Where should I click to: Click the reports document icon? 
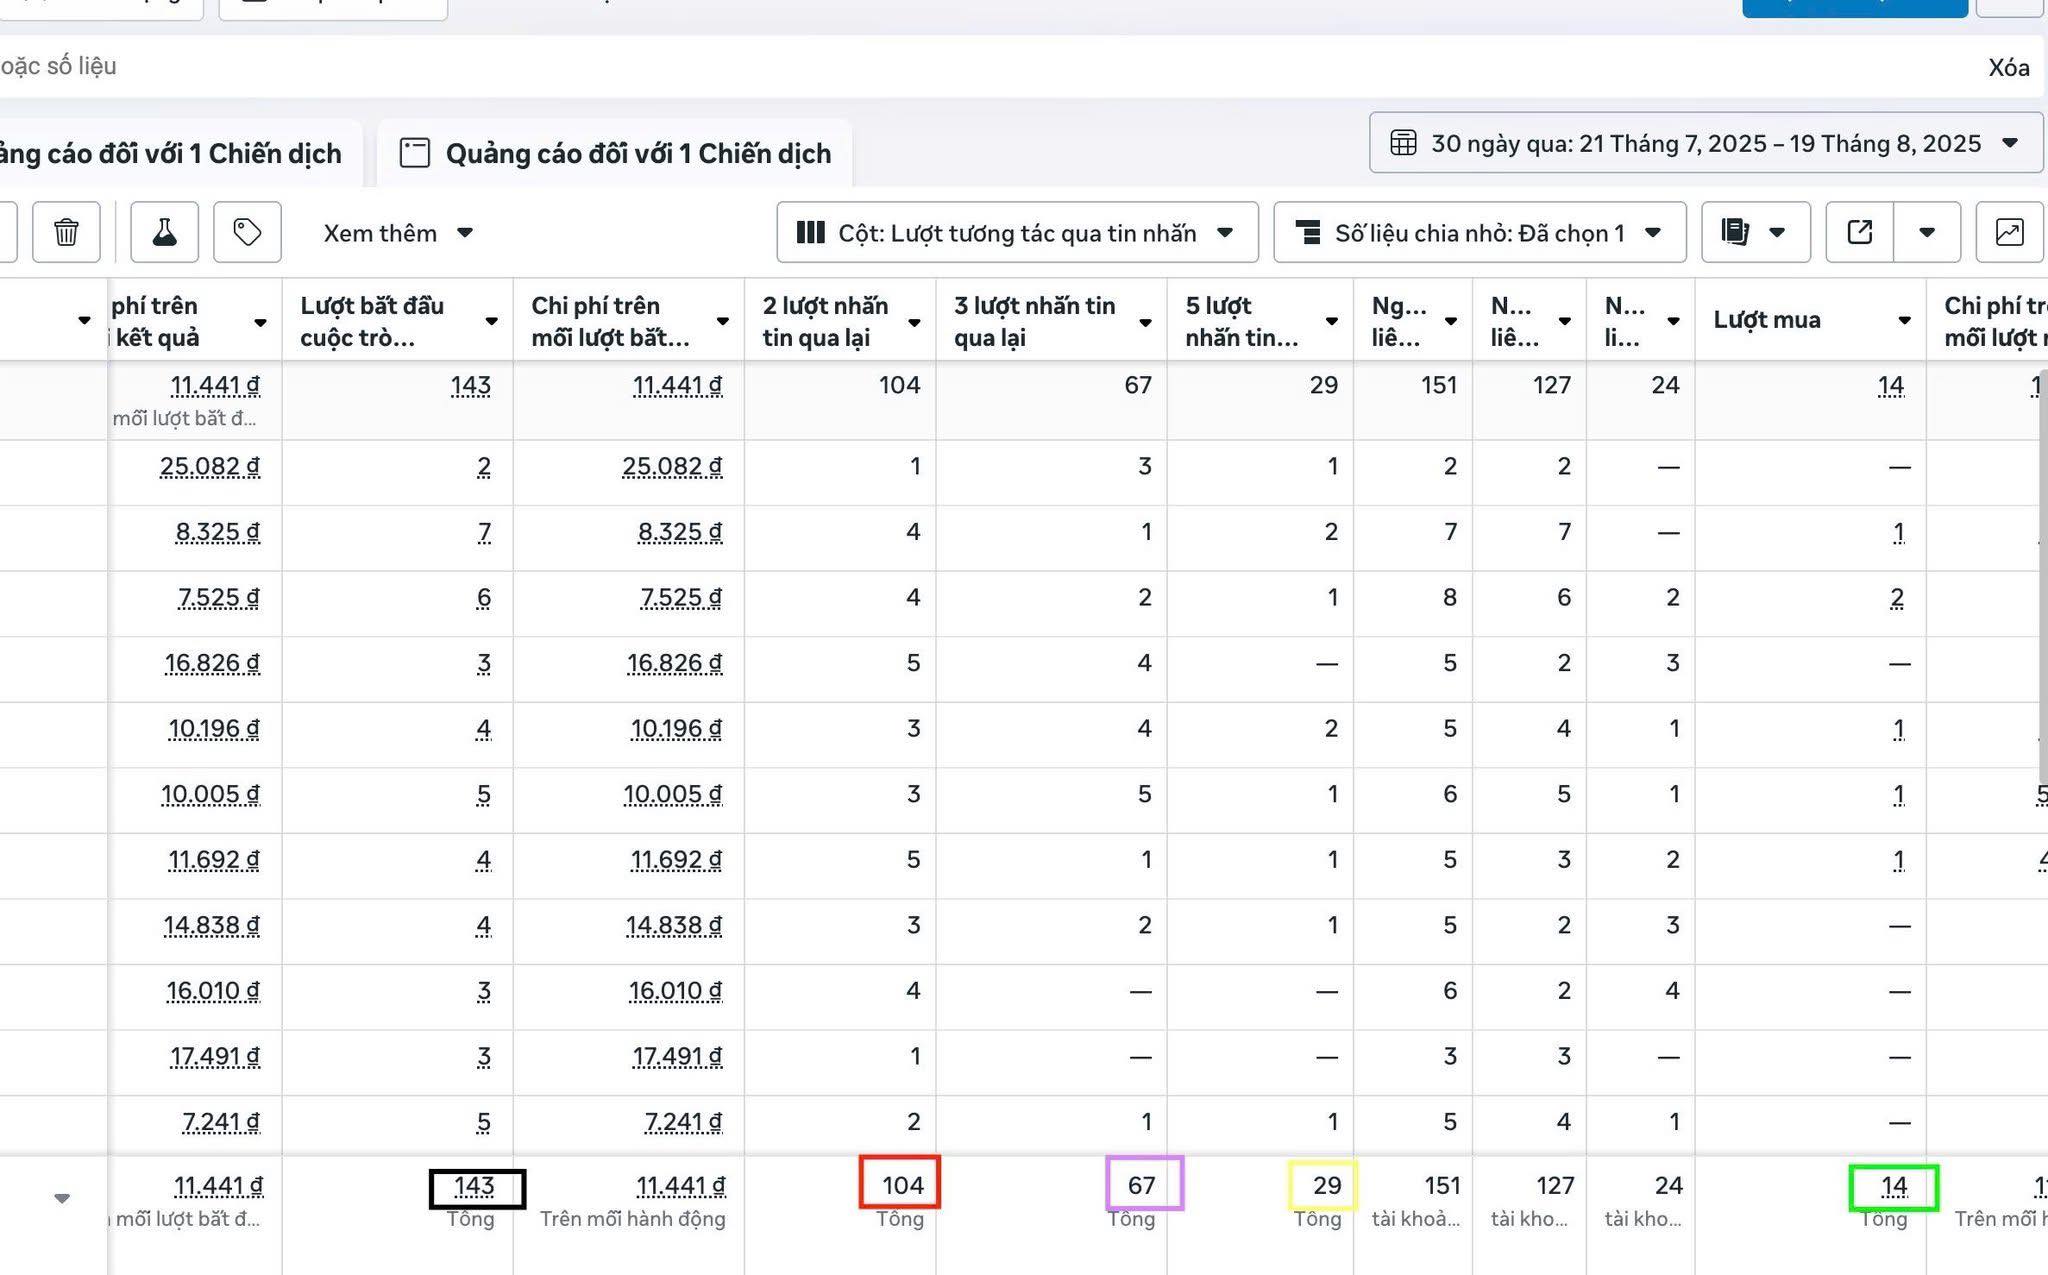(1735, 233)
